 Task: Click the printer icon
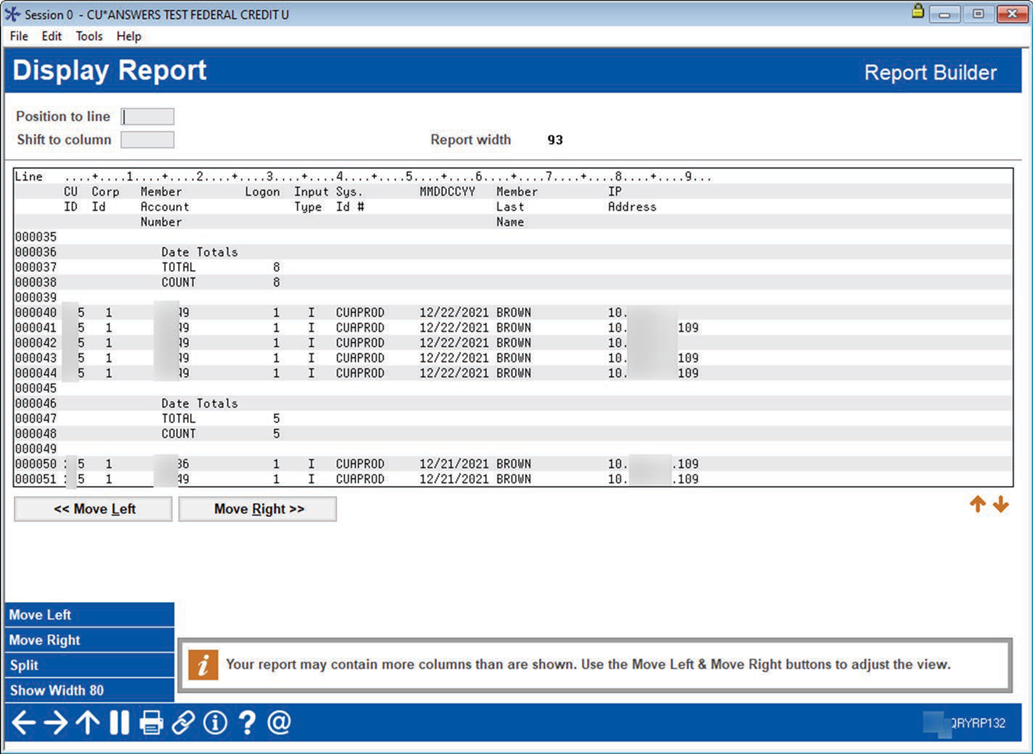(152, 722)
